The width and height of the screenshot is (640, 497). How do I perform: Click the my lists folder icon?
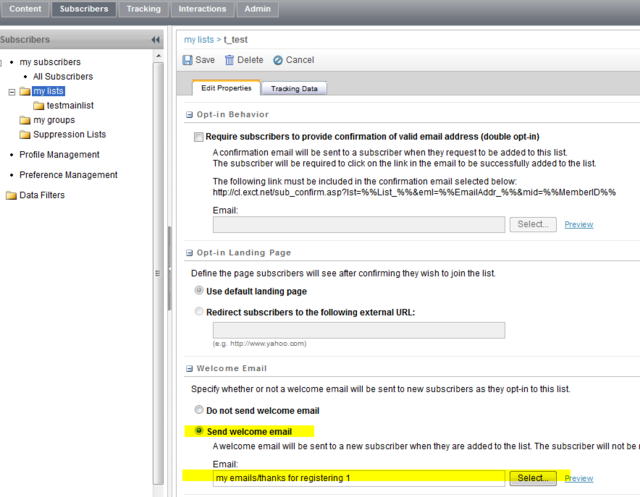pos(25,91)
